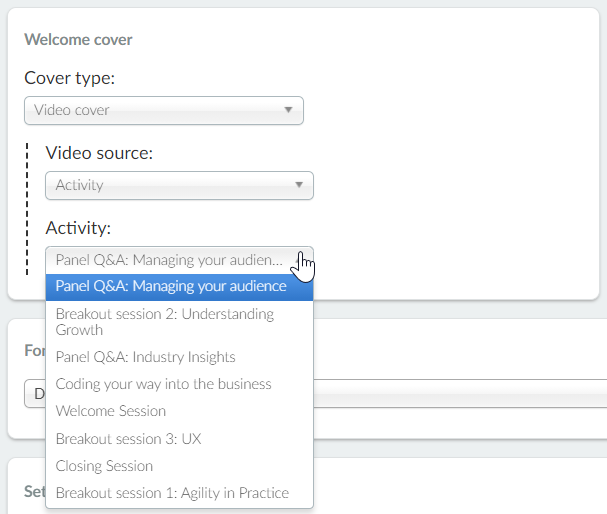Open the Video source combo box showing Activity
The height and width of the screenshot is (514, 607).
[178, 185]
